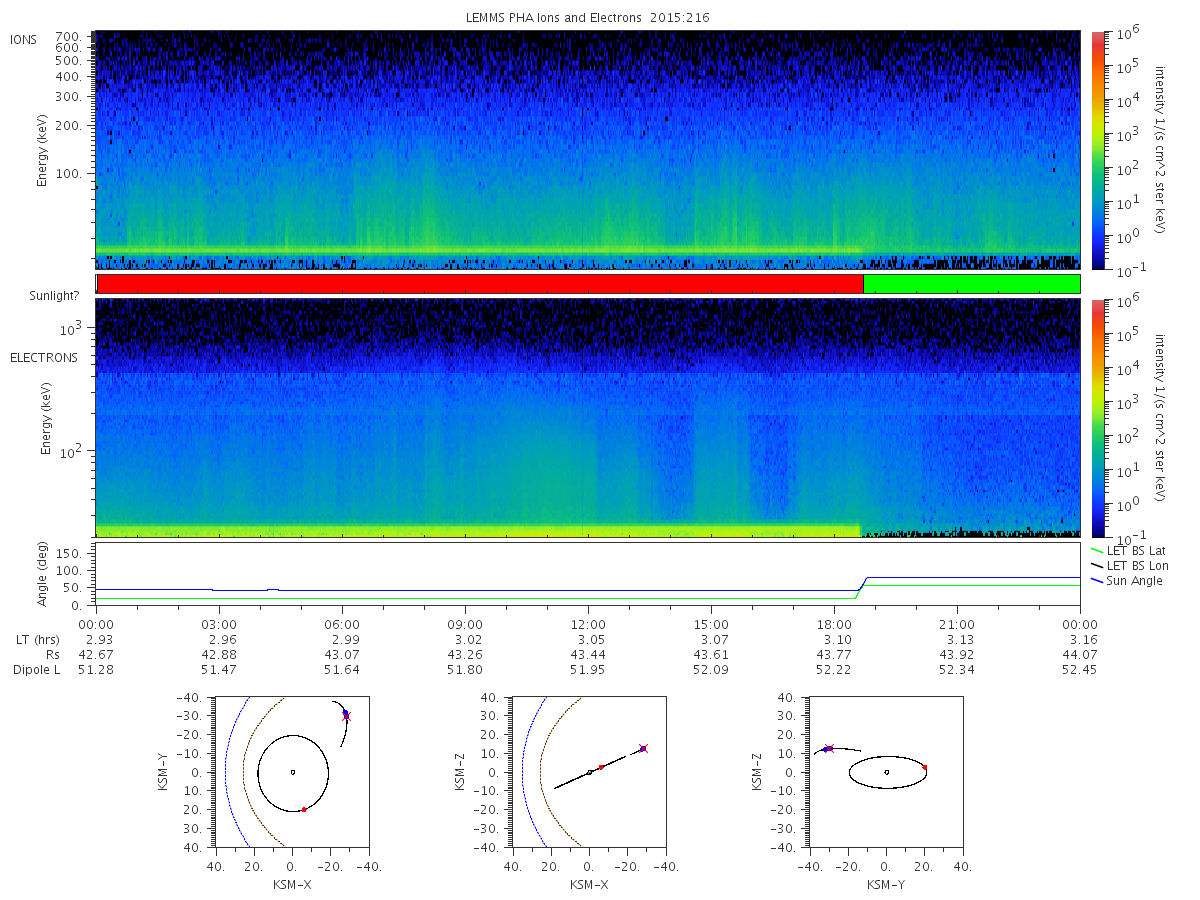
Task: Click the red dot in the KSM-X/KSM-Z plot
Action: [601, 767]
